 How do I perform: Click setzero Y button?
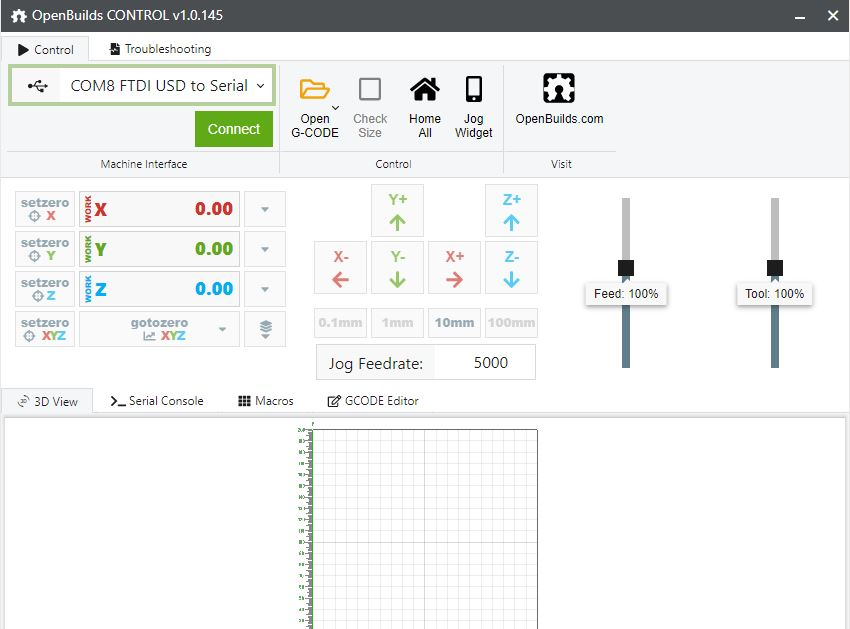click(45, 249)
